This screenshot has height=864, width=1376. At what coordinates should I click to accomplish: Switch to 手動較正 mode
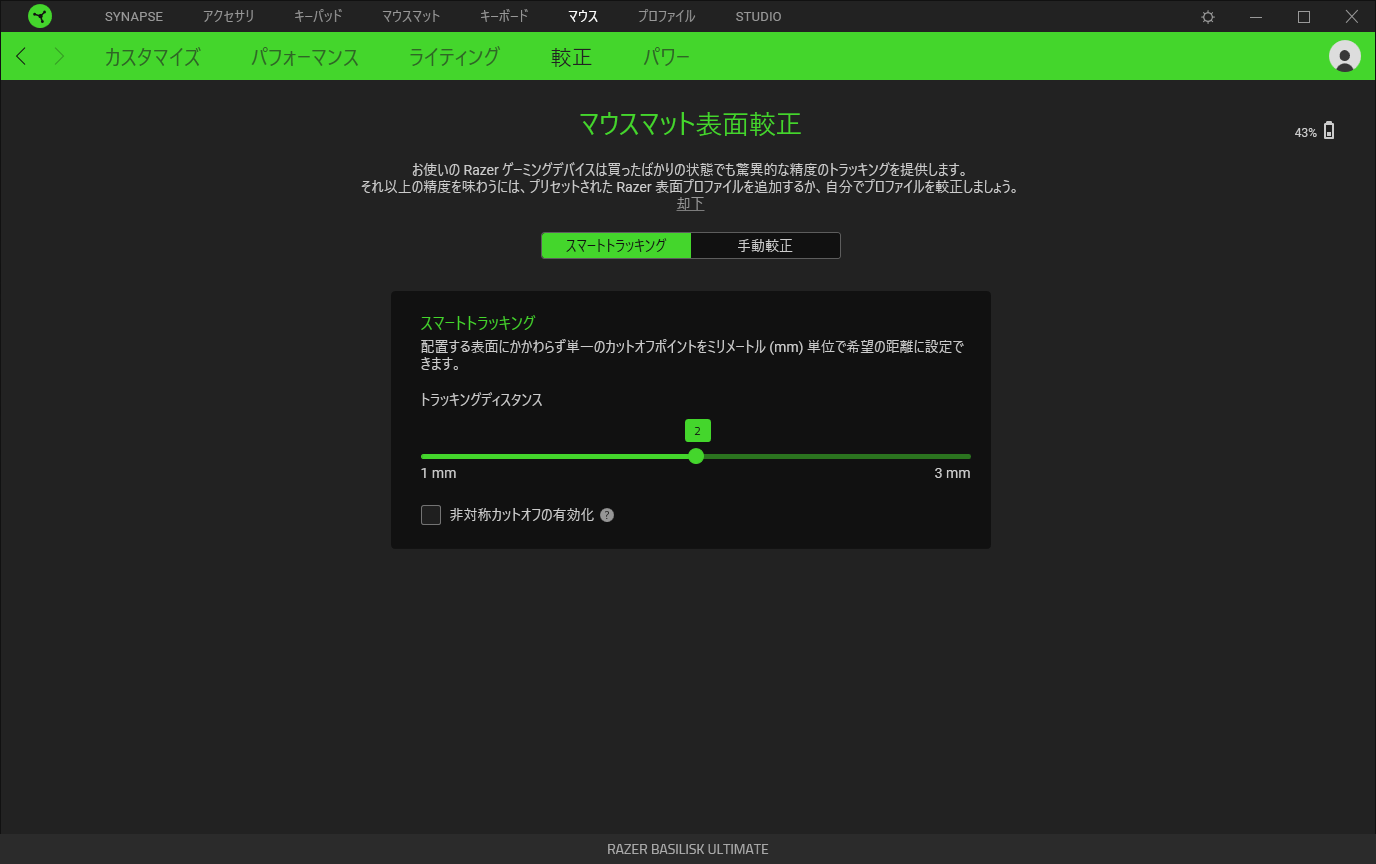tap(765, 245)
